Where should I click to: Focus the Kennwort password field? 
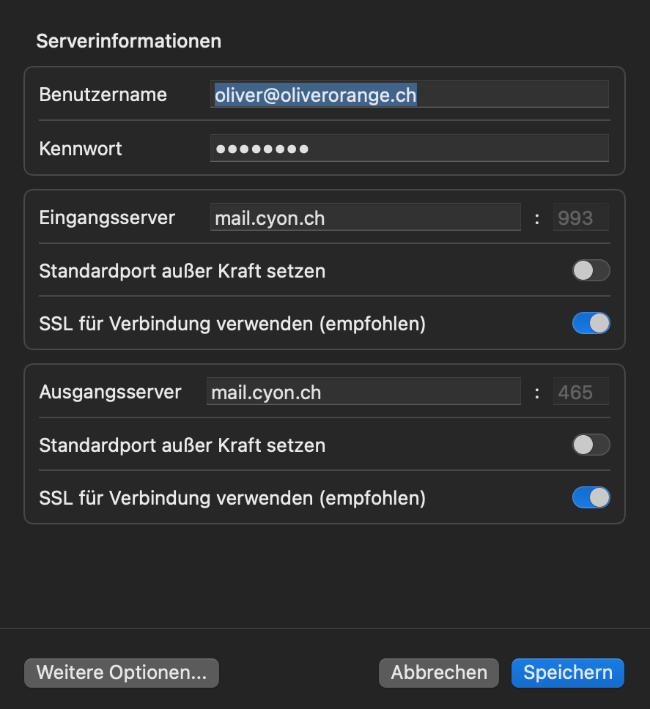coord(409,149)
